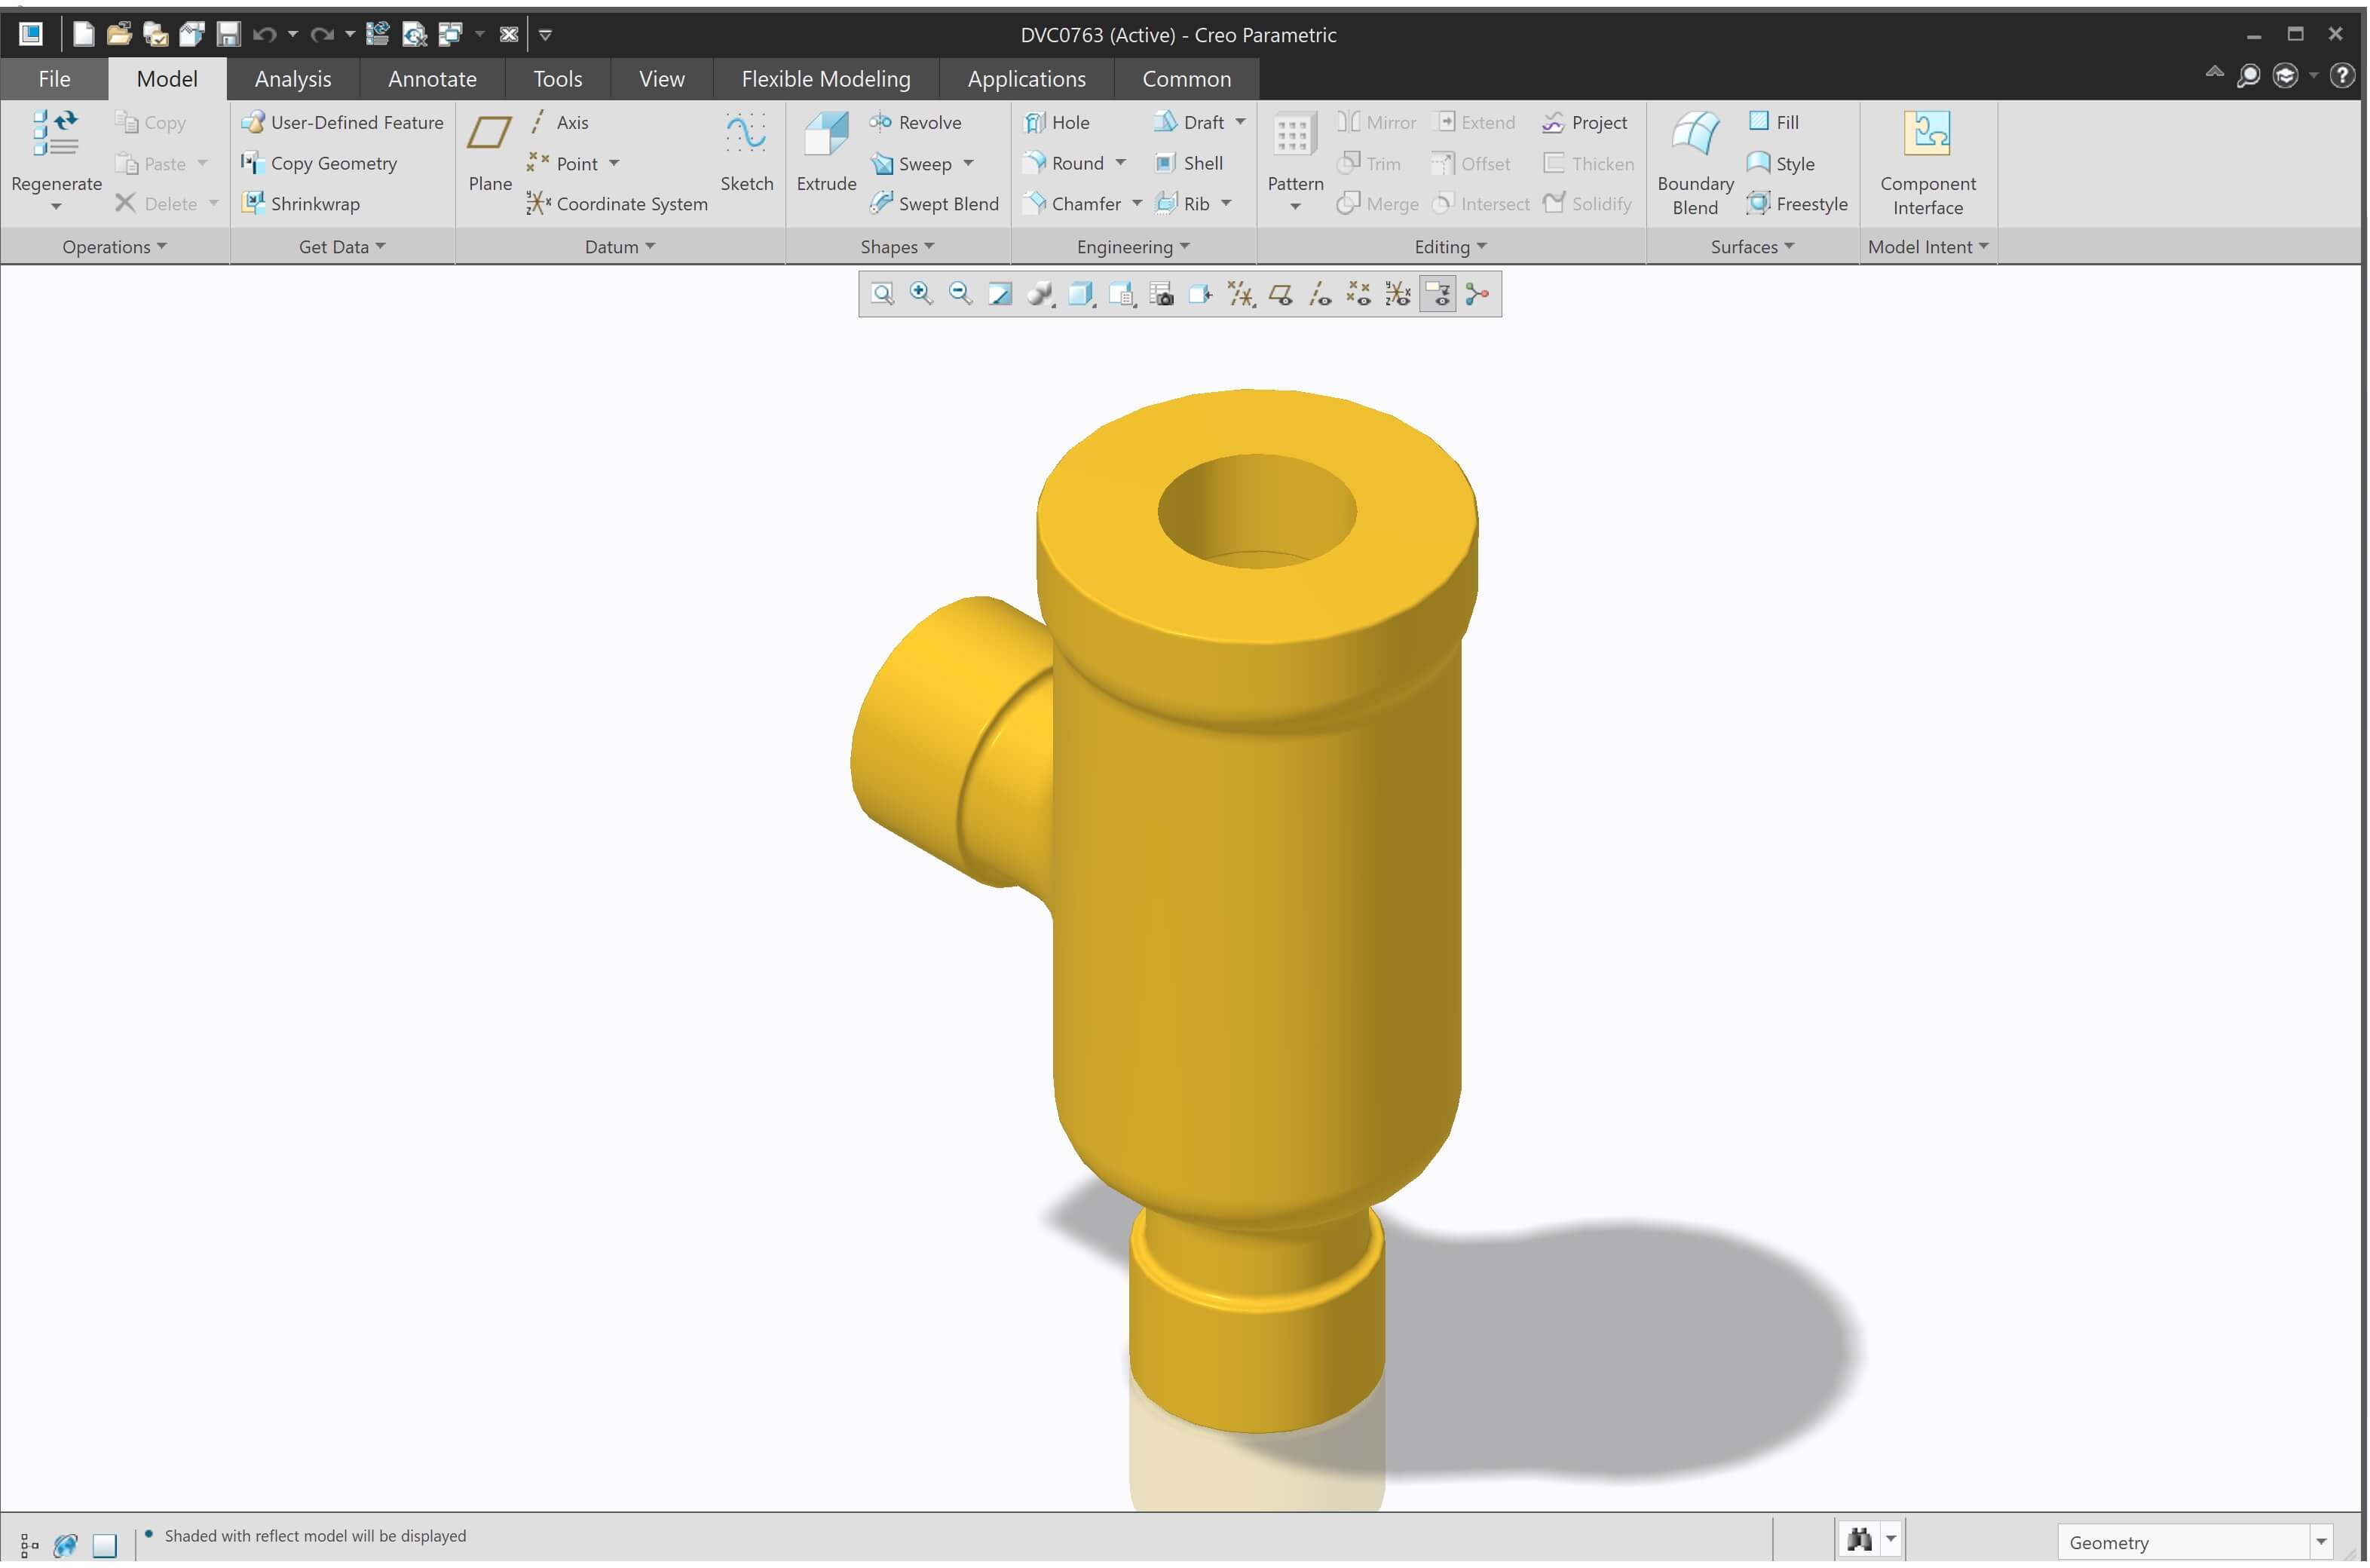Click the Undo arrow icon
The width and height of the screenshot is (2370, 1568).
(264, 34)
